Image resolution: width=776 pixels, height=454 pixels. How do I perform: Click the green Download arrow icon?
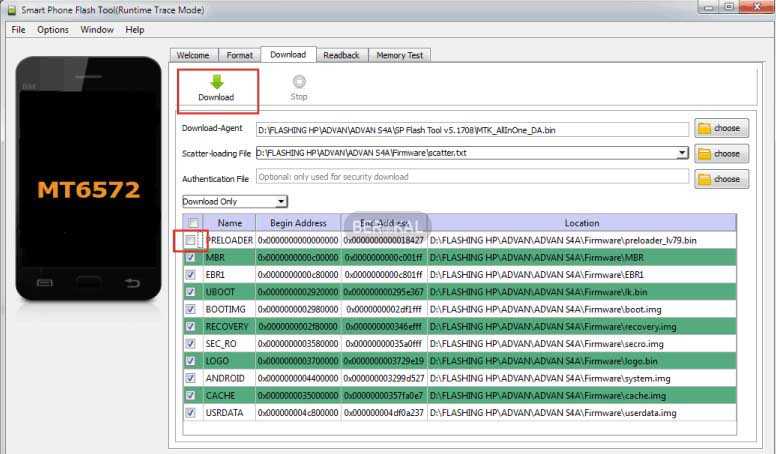click(217, 82)
